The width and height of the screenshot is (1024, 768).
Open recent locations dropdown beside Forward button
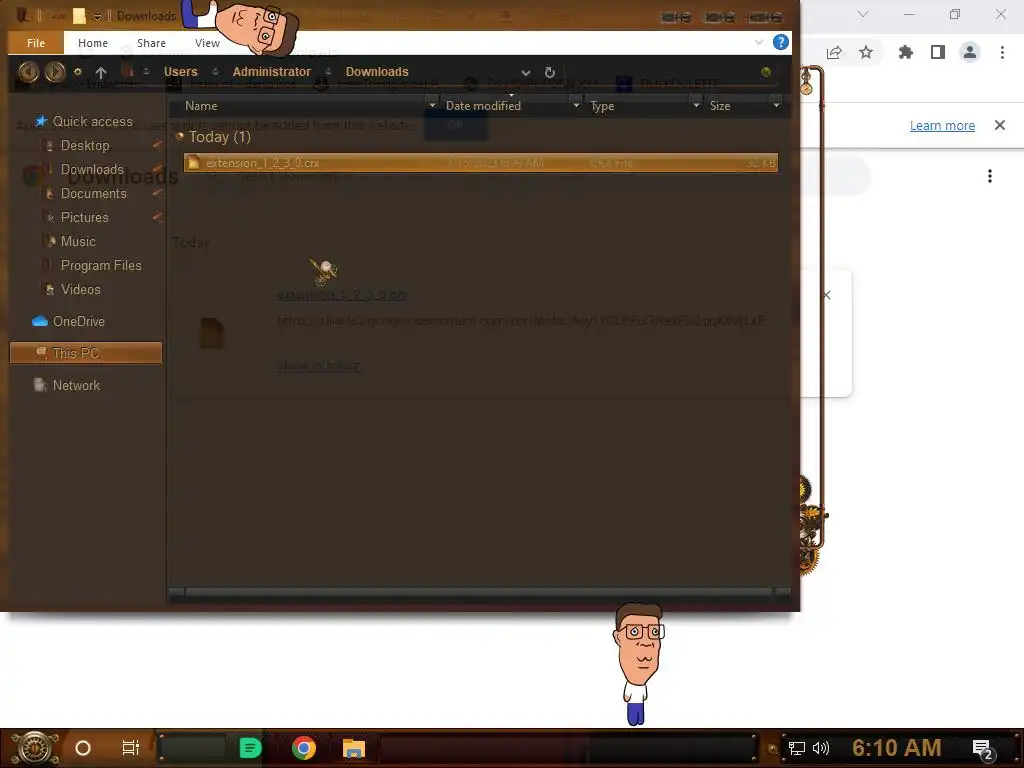78,71
